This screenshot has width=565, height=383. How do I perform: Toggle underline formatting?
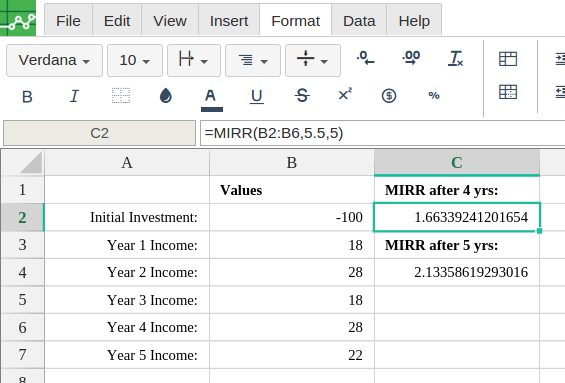[257, 96]
